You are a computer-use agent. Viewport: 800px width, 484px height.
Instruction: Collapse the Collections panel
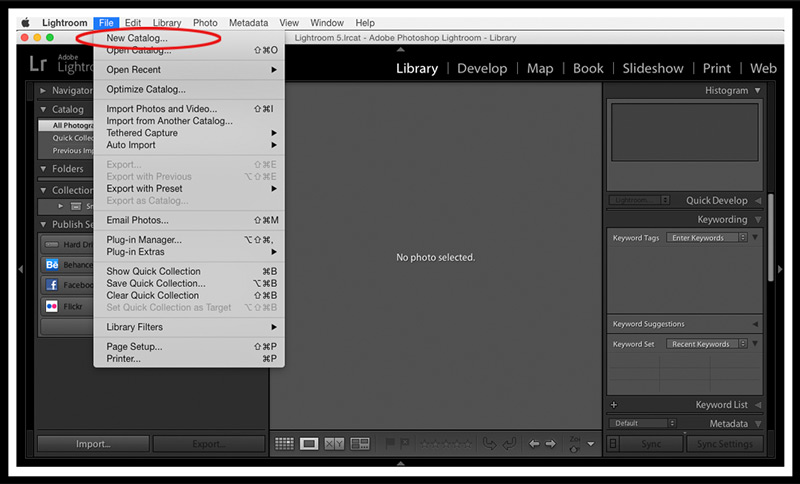tap(43, 190)
